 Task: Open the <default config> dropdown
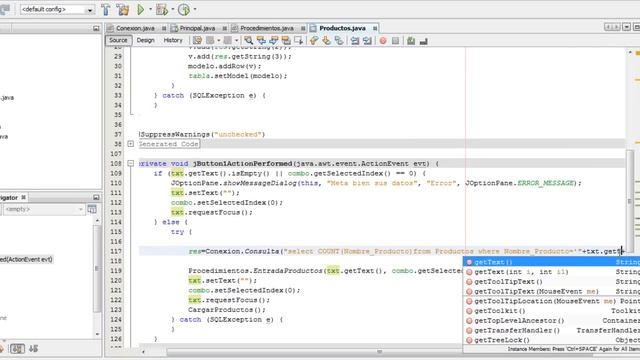[89, 9]
